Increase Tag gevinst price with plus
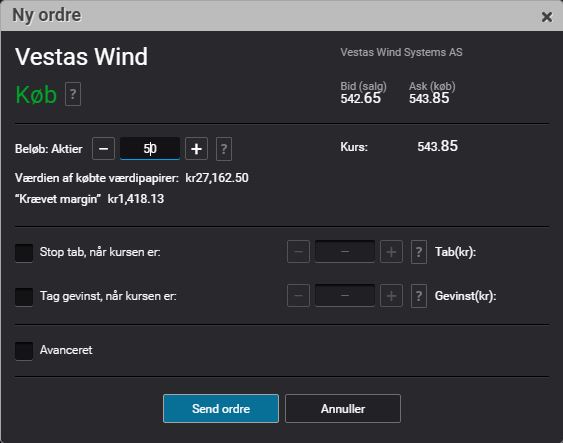The image size is (563, 443). click(x=391, y=296)
